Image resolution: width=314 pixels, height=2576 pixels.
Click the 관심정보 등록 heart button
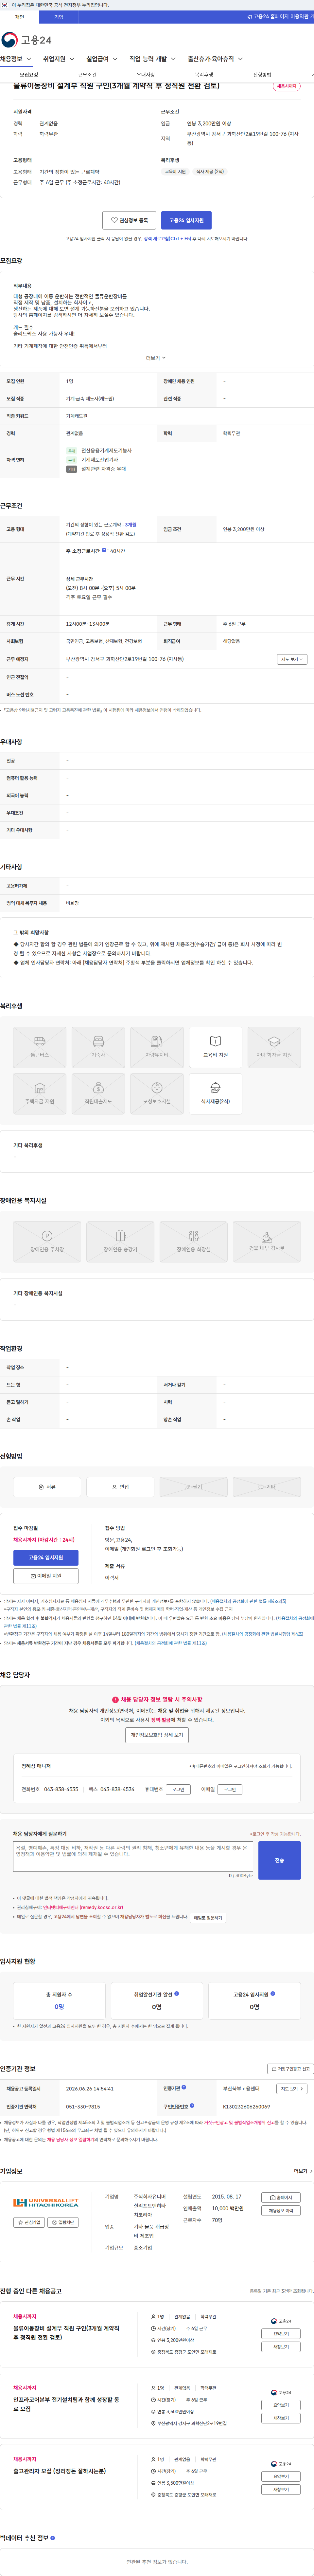[129, 220]
